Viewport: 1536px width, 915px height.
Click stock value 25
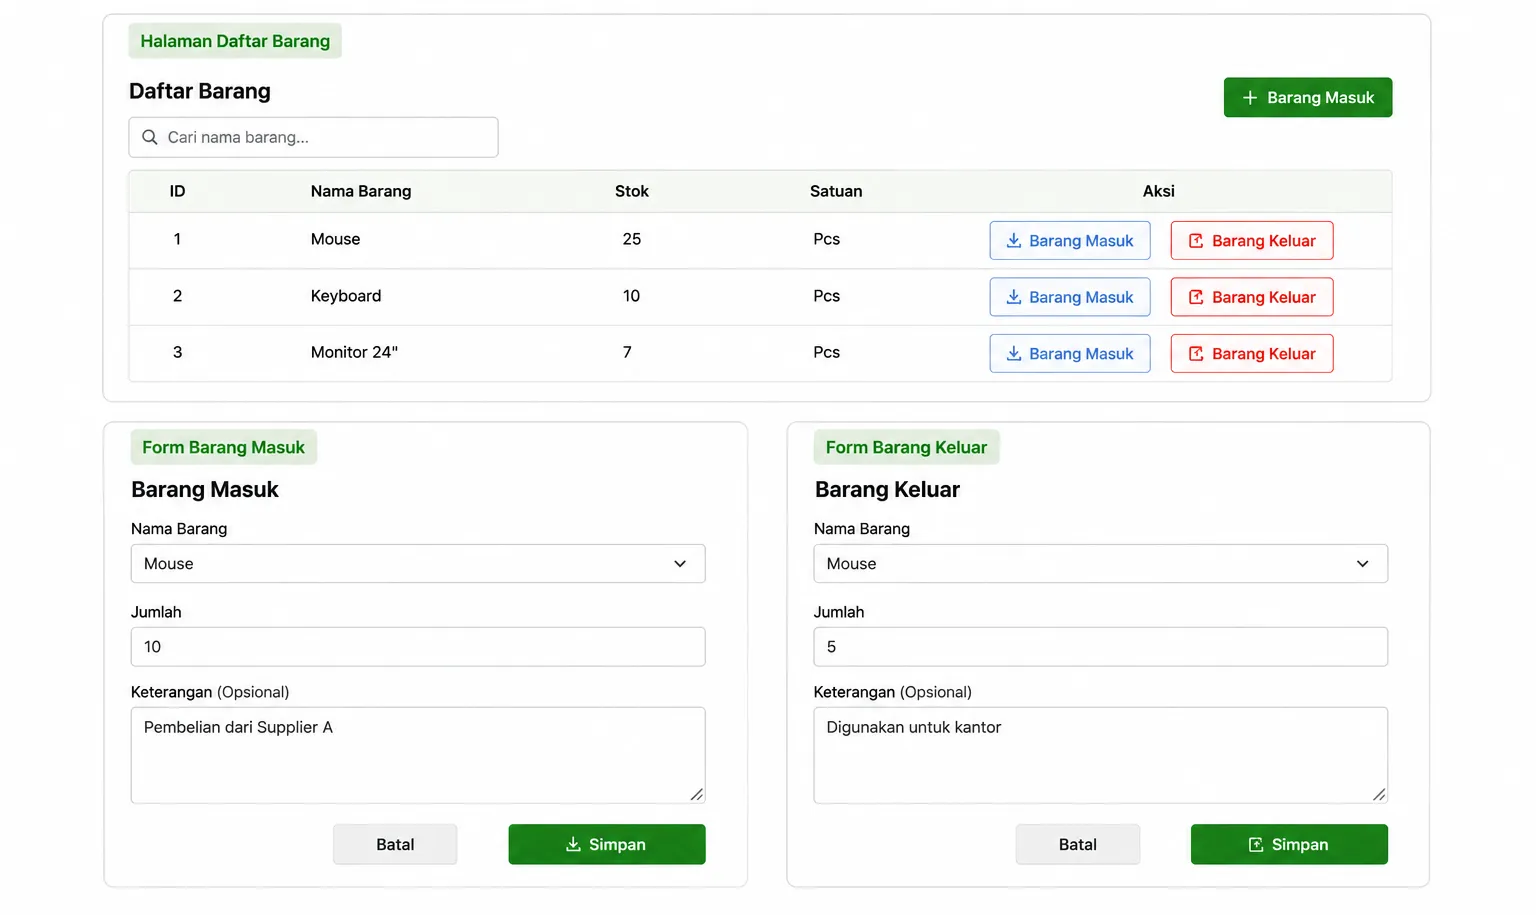632,239
